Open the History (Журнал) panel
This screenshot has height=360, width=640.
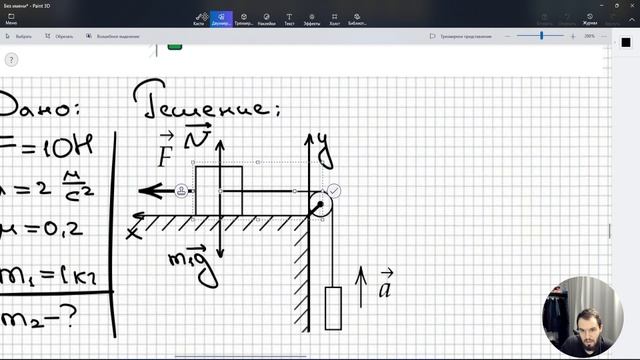point(590,19)
